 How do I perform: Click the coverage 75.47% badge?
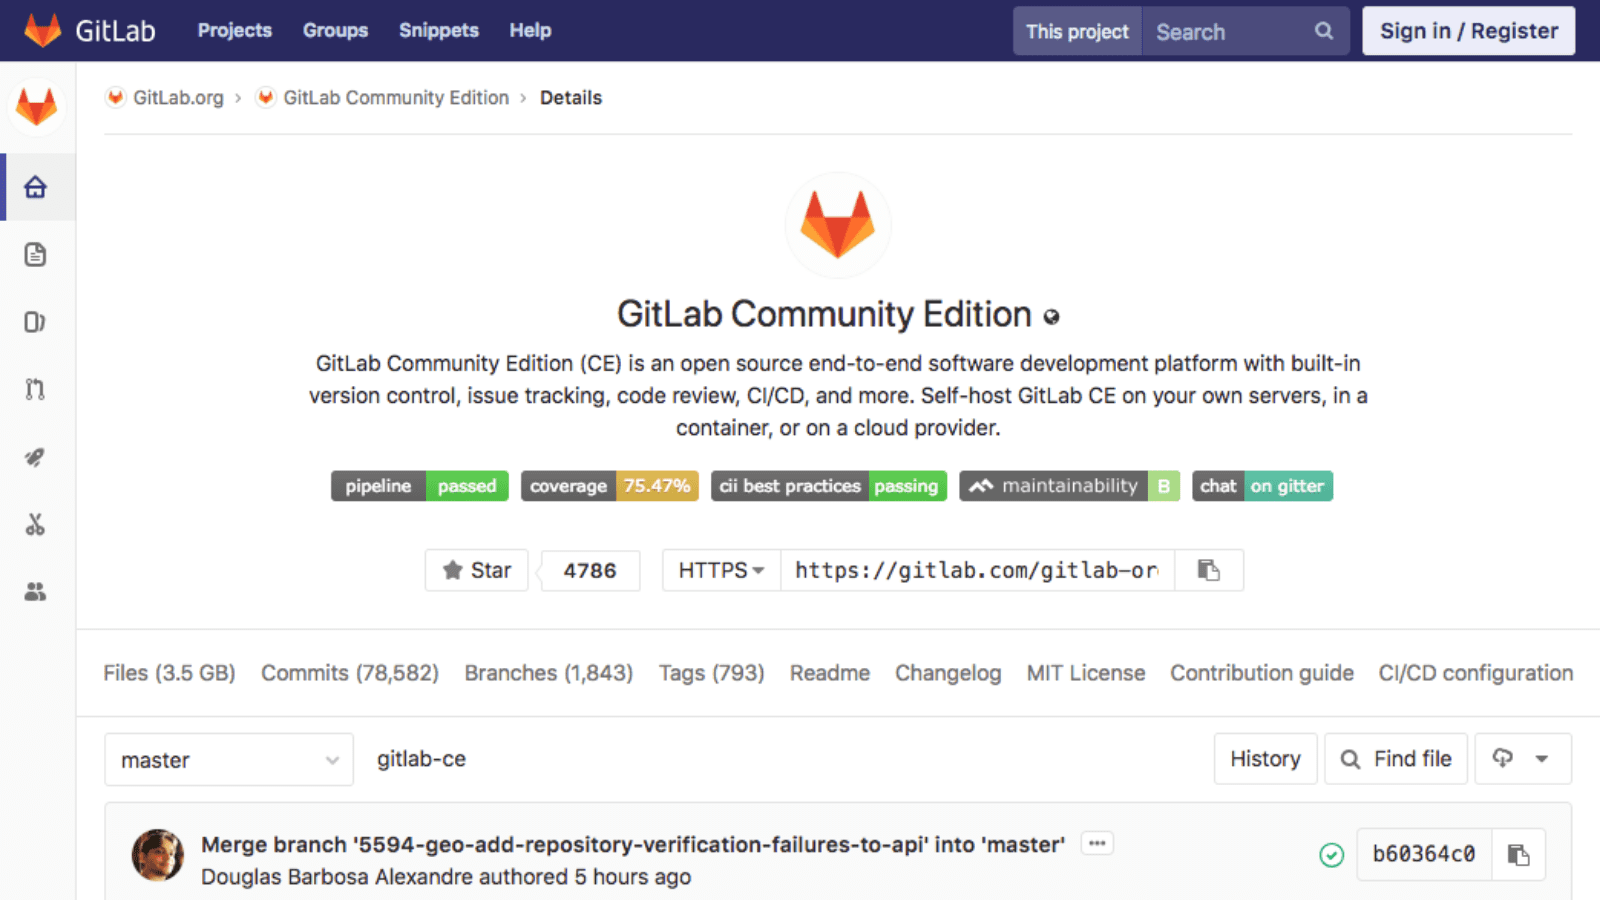(610, 486)
